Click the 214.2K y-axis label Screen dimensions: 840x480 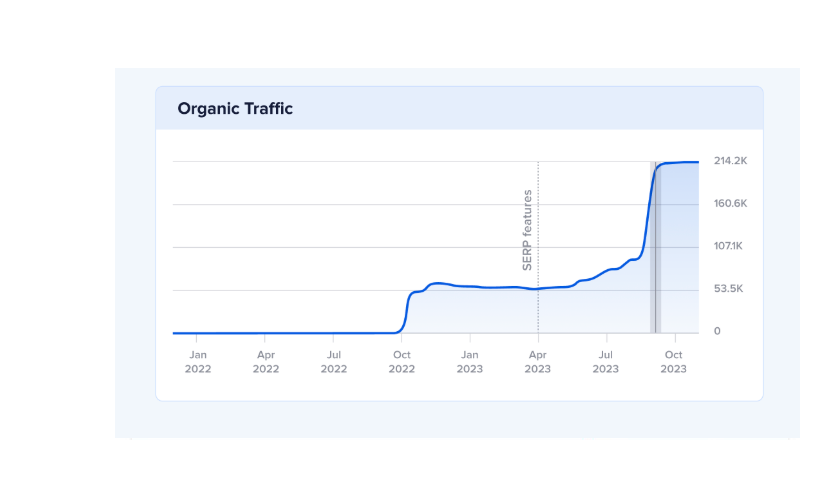[x=731, y=161]
